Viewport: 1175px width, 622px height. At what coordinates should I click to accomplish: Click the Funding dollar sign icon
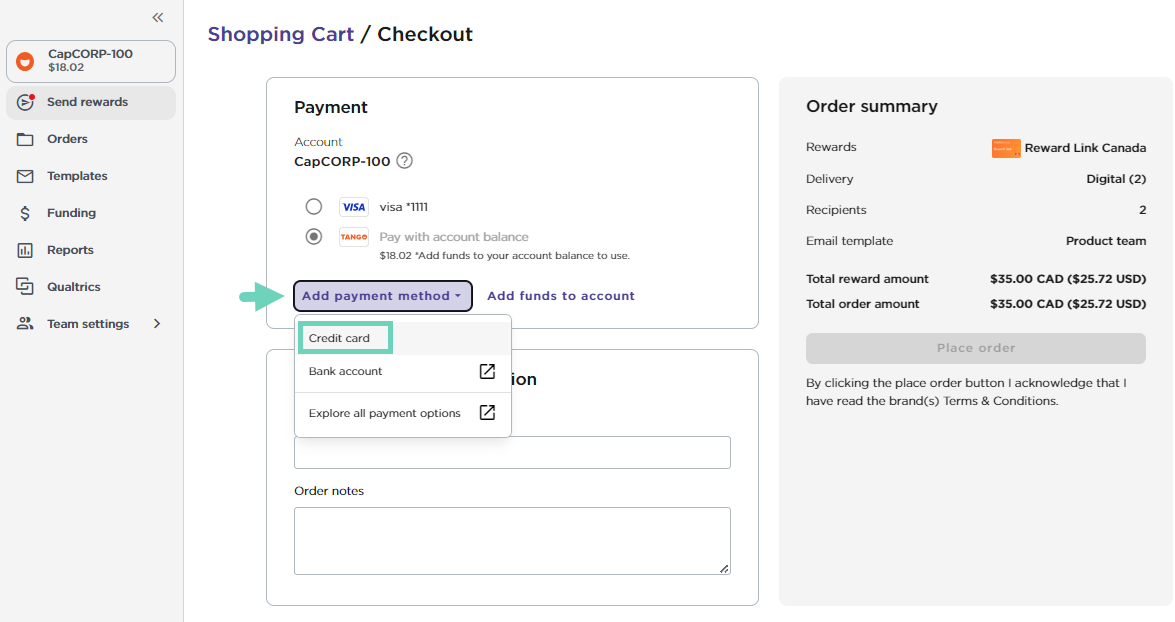coord(23,213)
